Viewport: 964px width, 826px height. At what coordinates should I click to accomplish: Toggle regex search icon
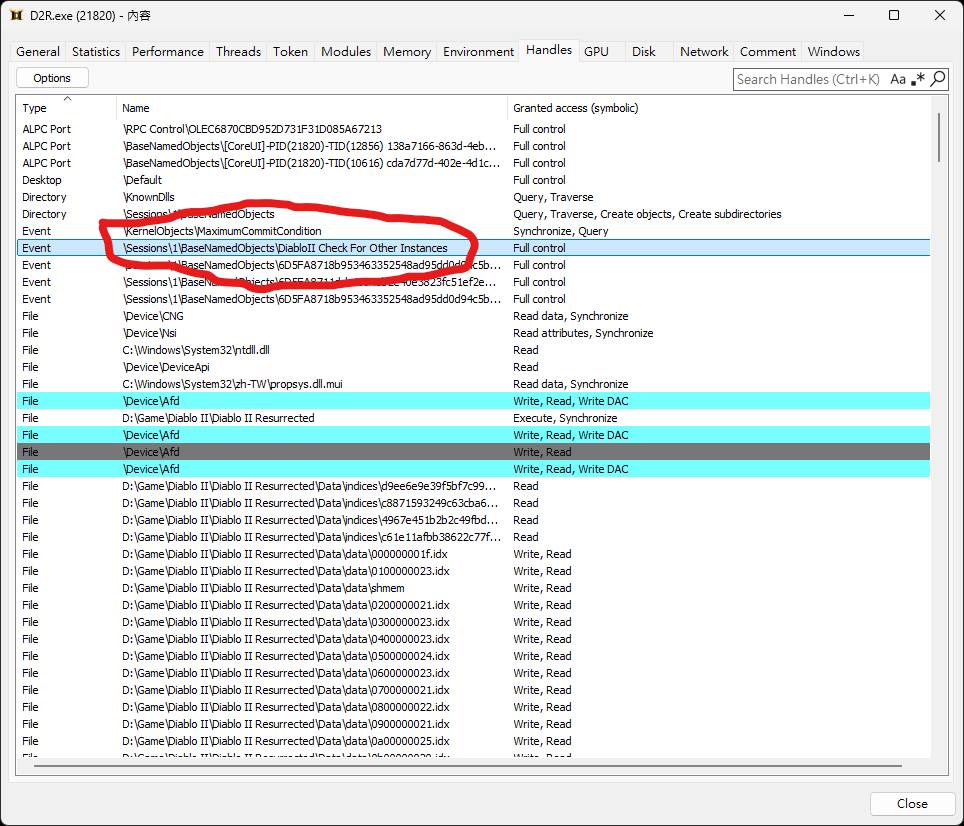coord(918,79)
